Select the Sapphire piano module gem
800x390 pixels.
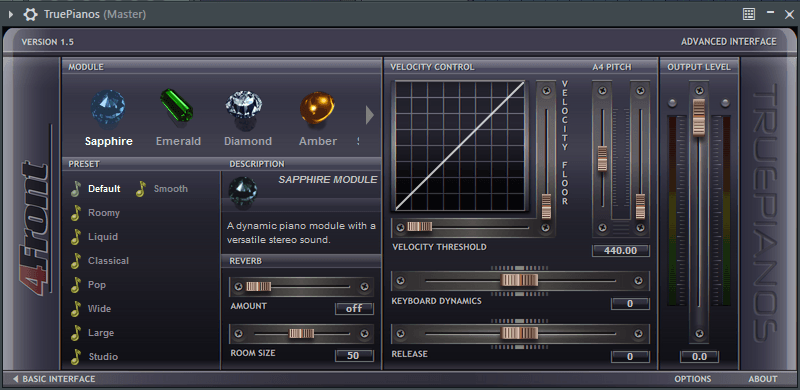click(x=108, y=109)
